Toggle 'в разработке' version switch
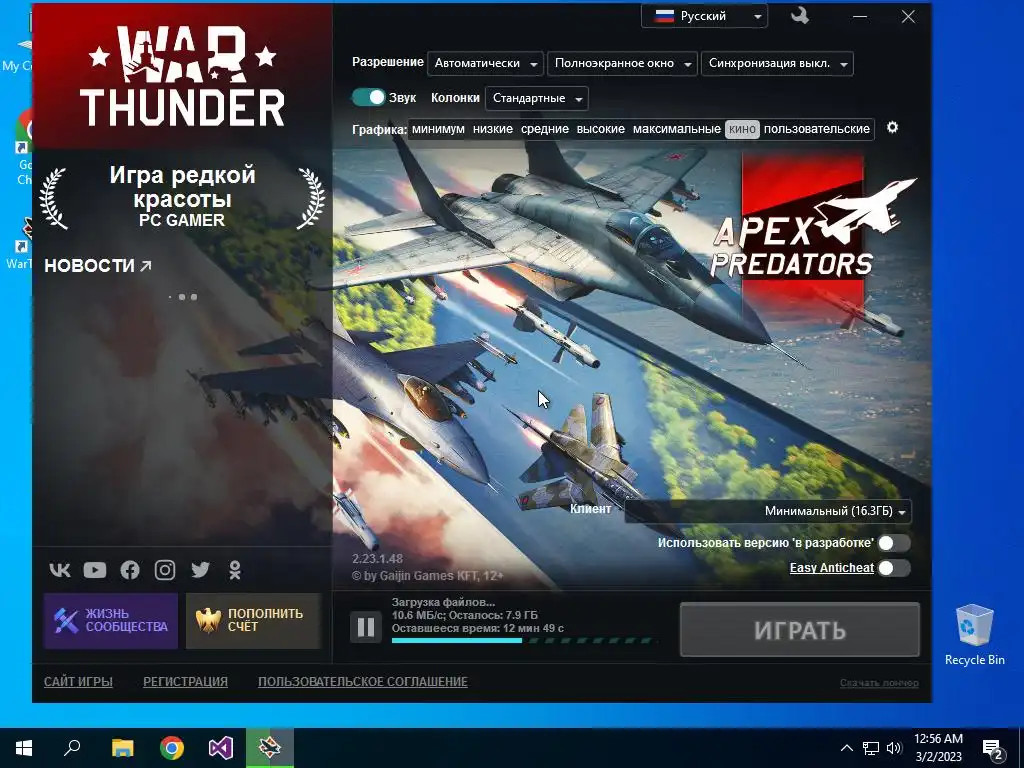 pyautogui.click(x=893, y=543)
